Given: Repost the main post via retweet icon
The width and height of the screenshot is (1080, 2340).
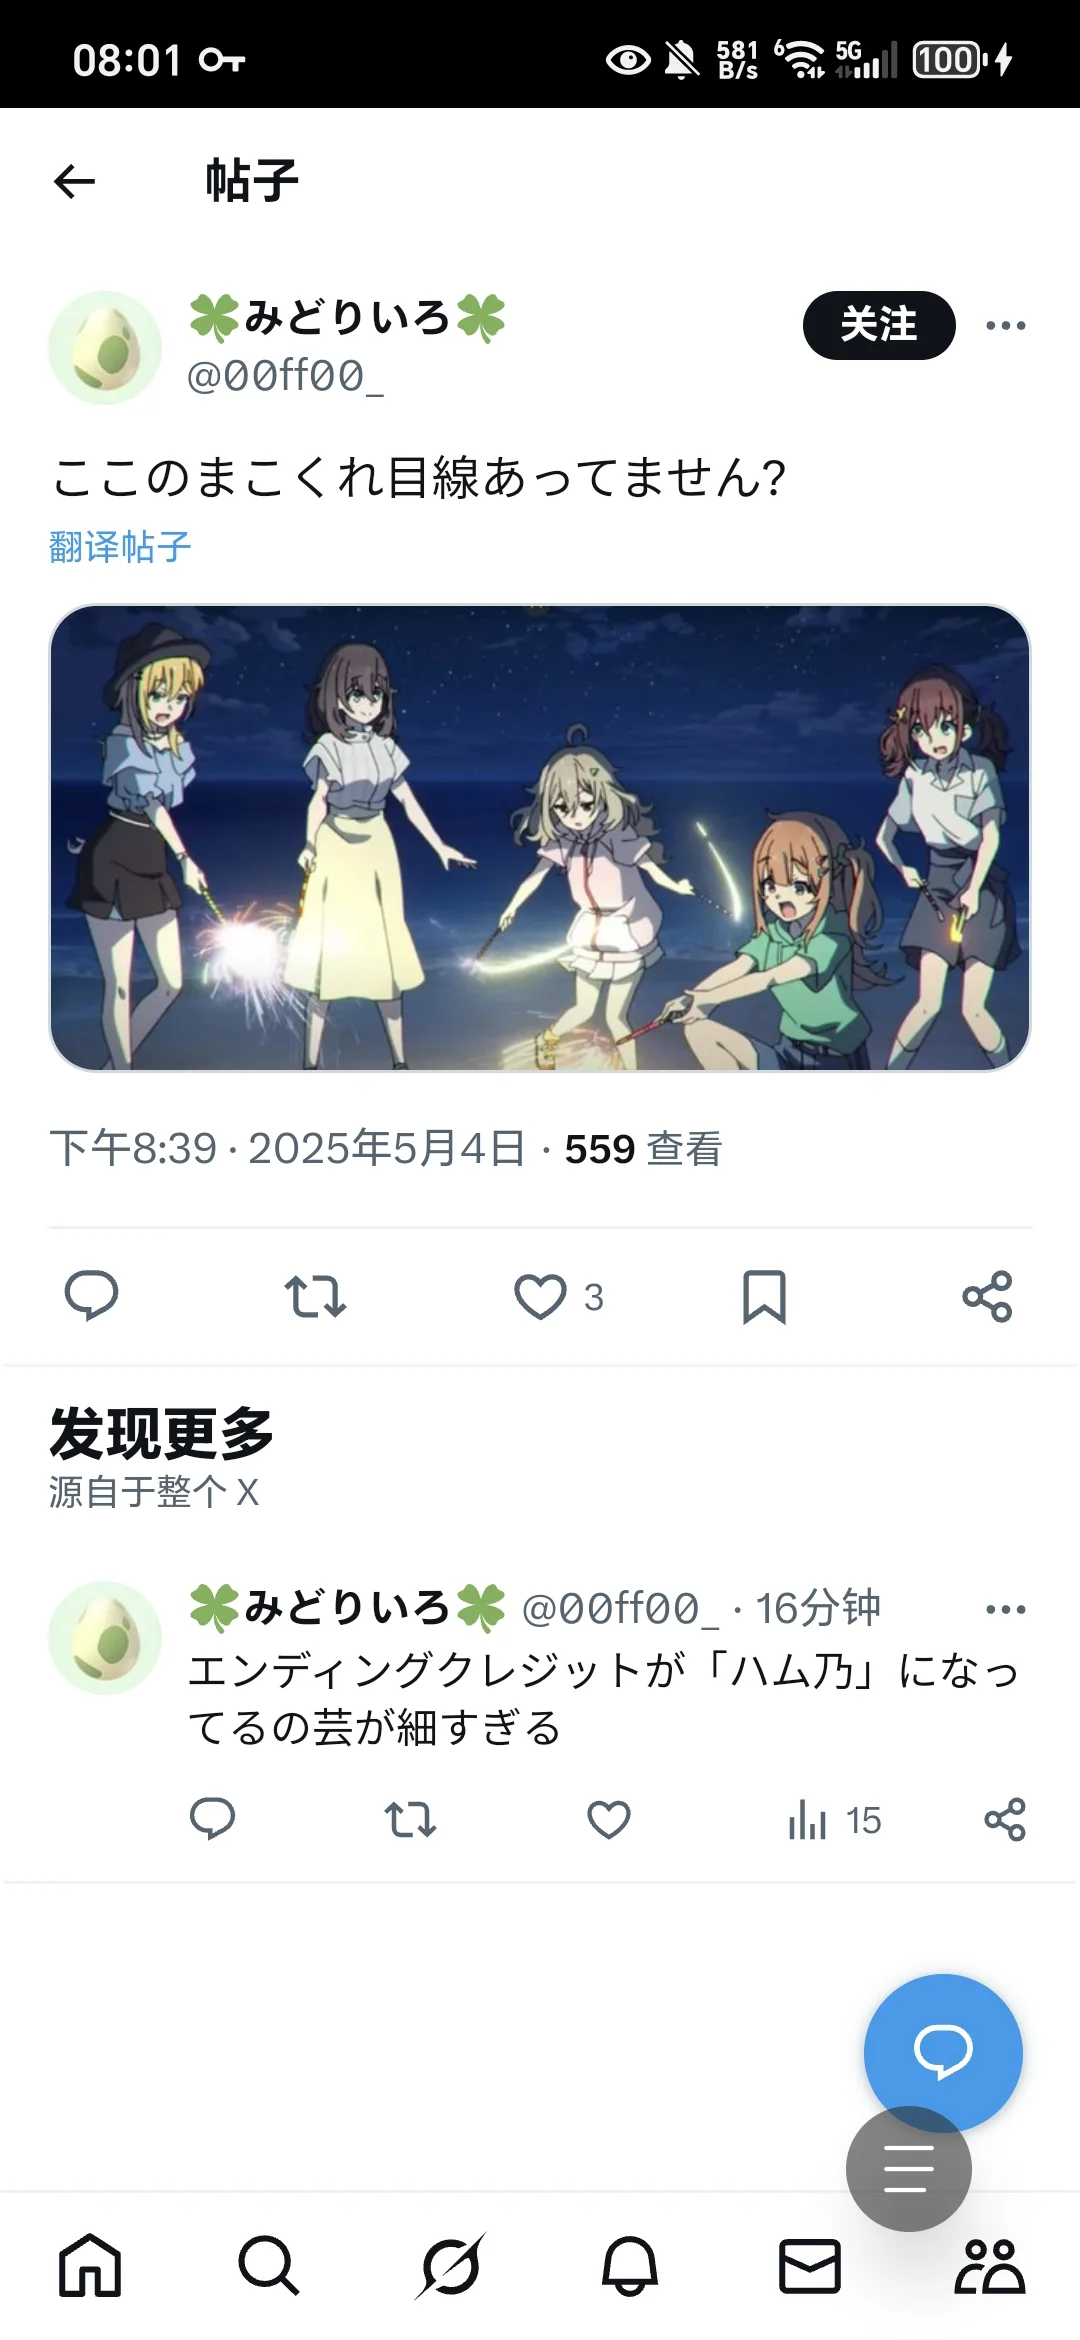Looking at the screenshot, I should 315,1296.
